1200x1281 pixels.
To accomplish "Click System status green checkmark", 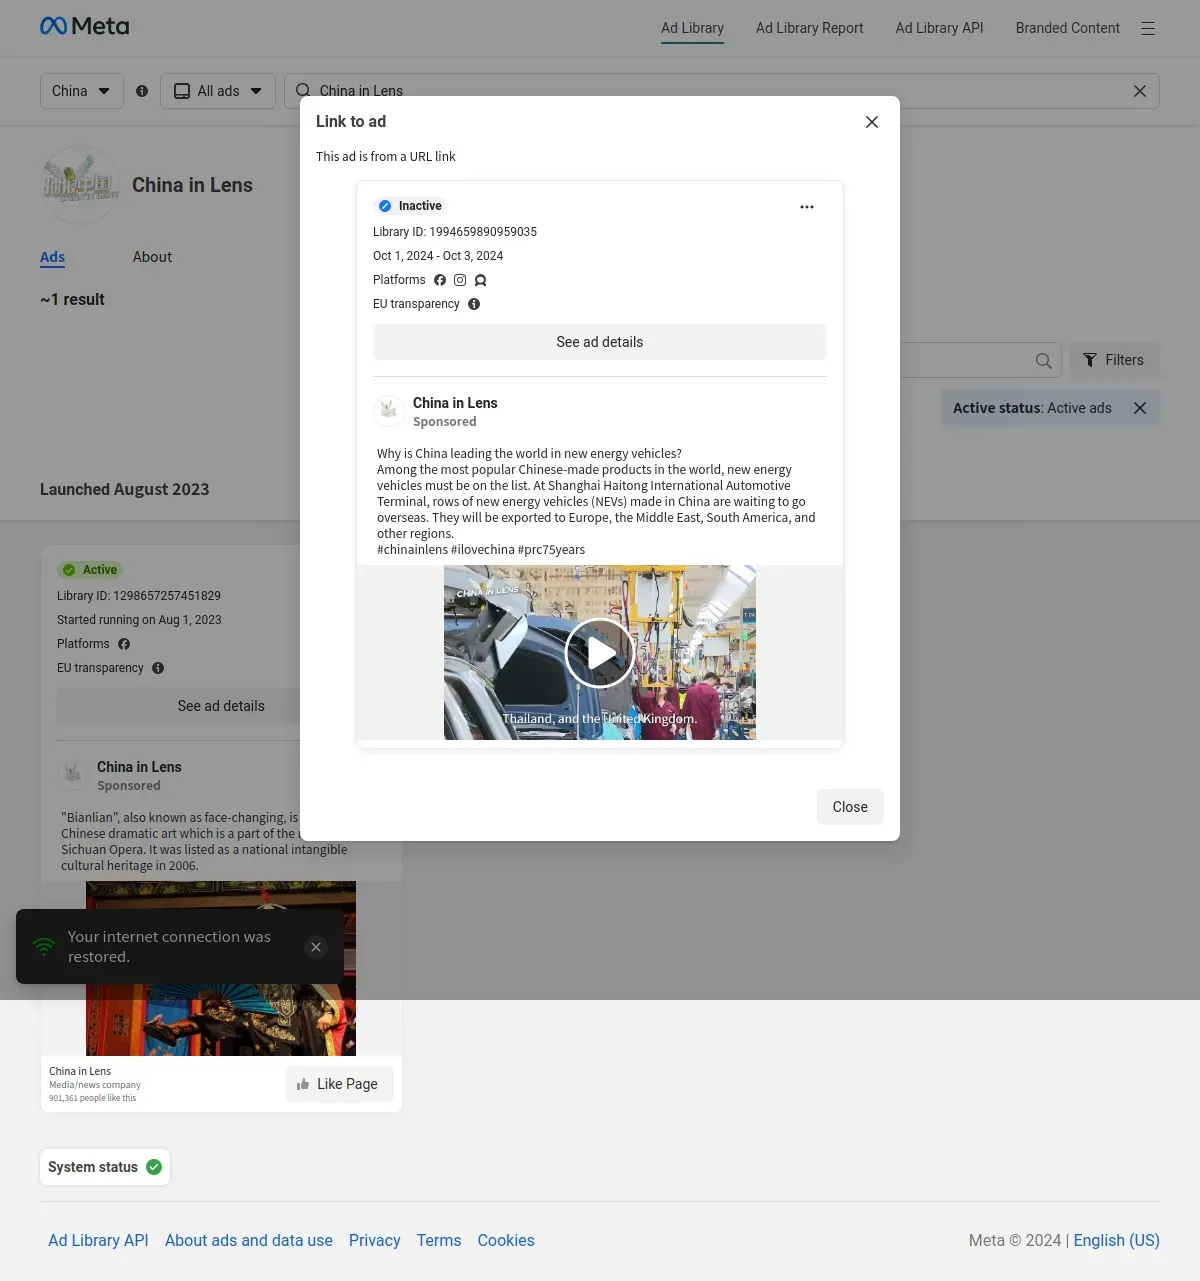I will [x=154, y=1167].
